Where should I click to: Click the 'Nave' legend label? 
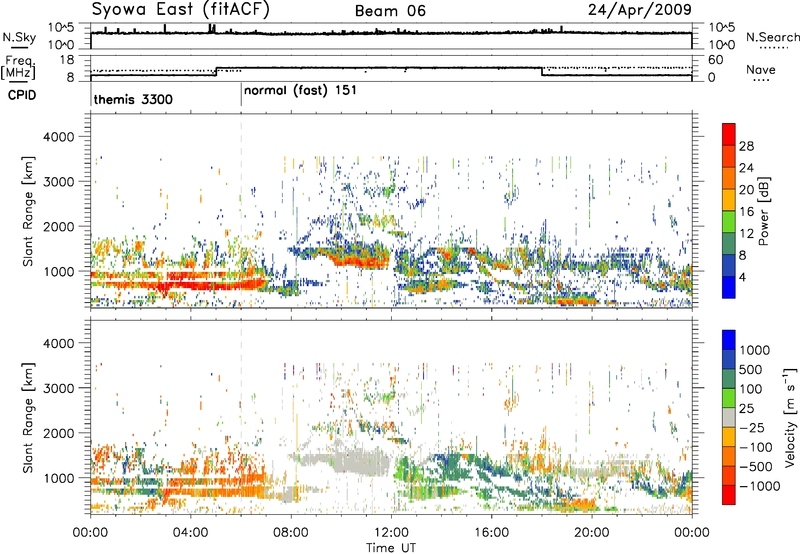[761, 70]
